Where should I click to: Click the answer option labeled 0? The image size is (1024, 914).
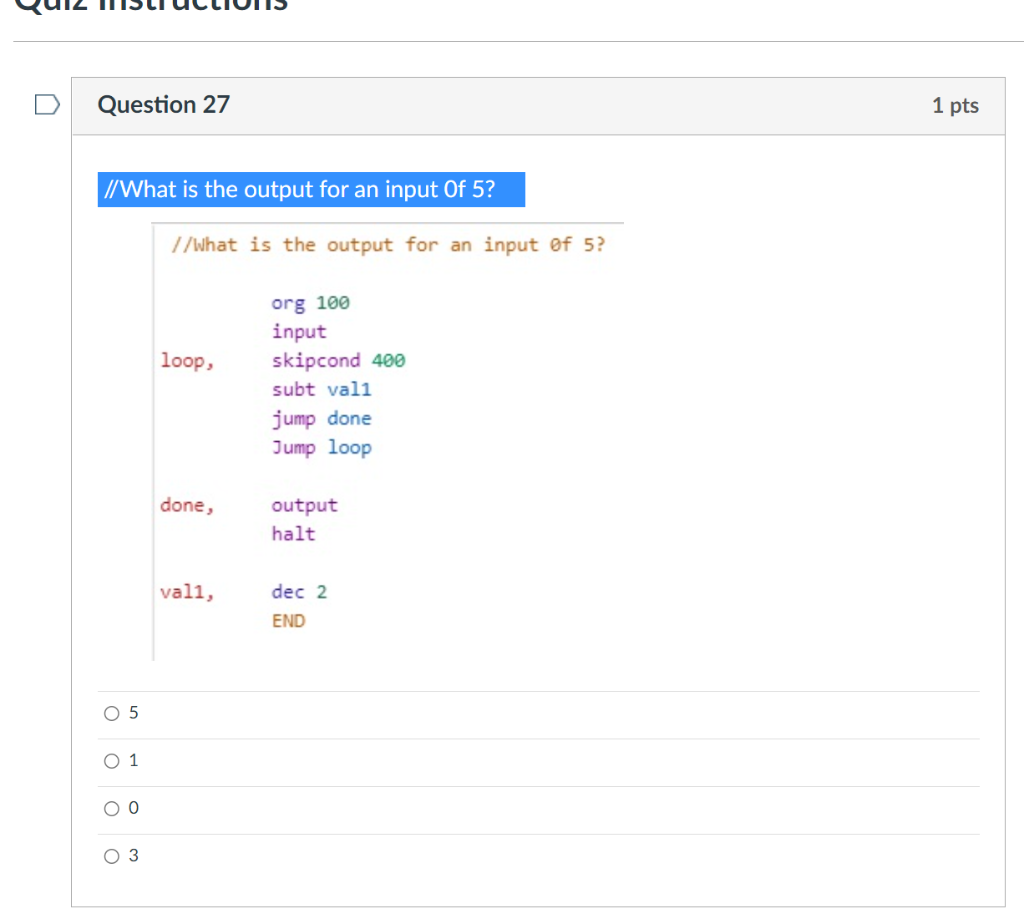(x=131, y=807)
